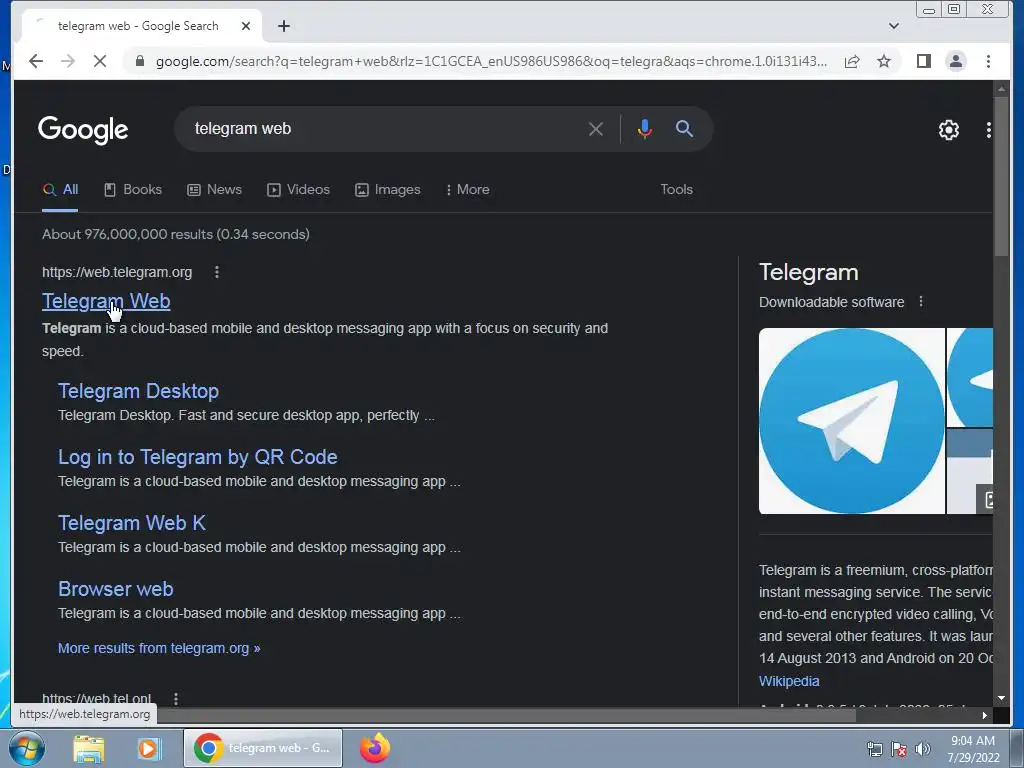Viewport: 1024px width, 768px height.
Task: Switch to the Books tab
Action: point(133,189)
